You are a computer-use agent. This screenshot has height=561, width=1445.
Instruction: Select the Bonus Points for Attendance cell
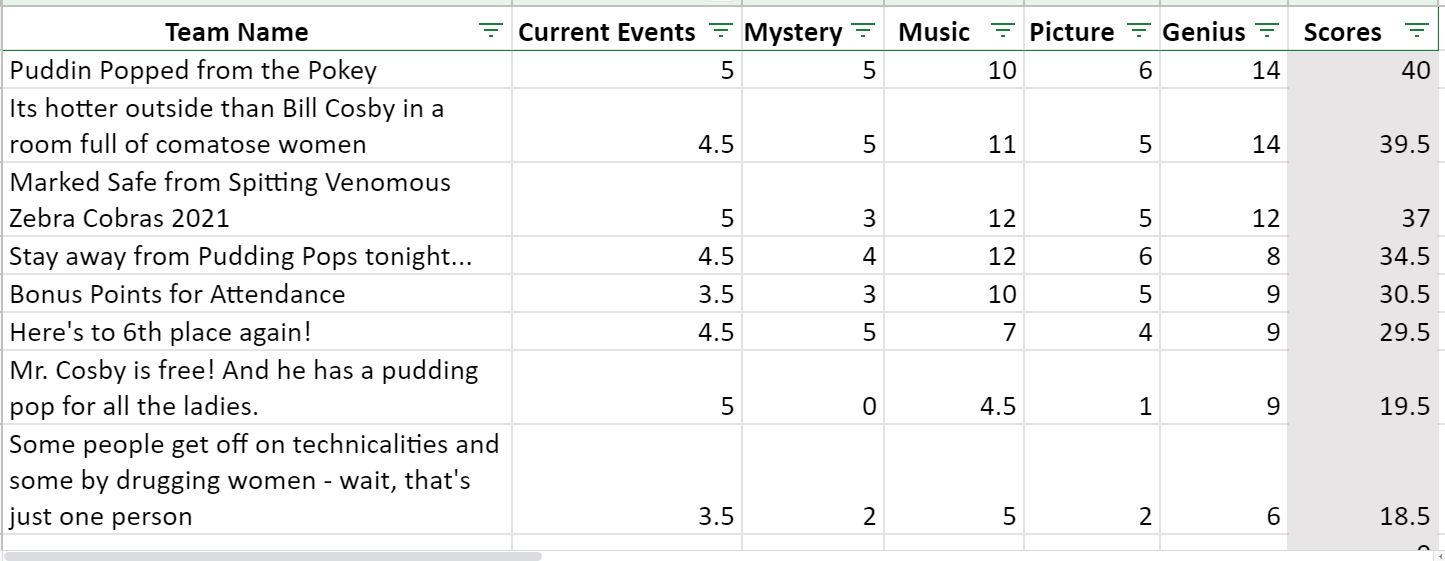coord(257,294)
